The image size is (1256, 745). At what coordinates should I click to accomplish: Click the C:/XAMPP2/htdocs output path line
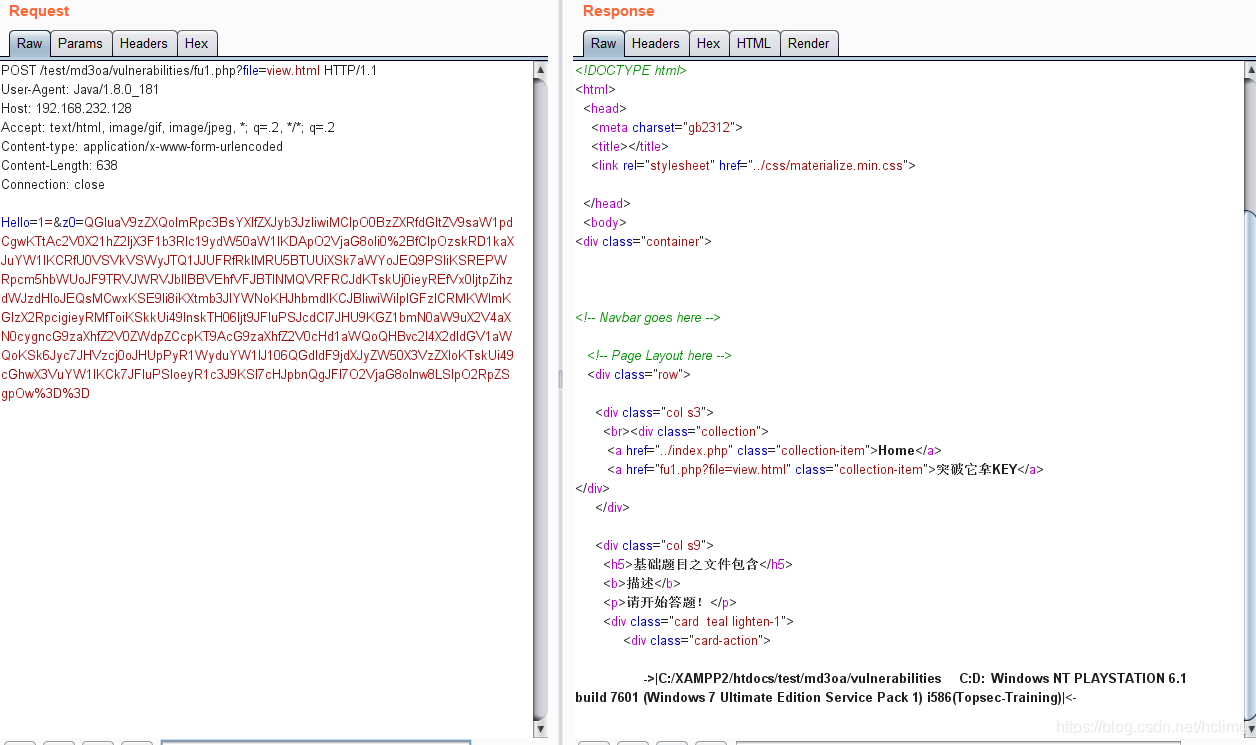(915, 679)
